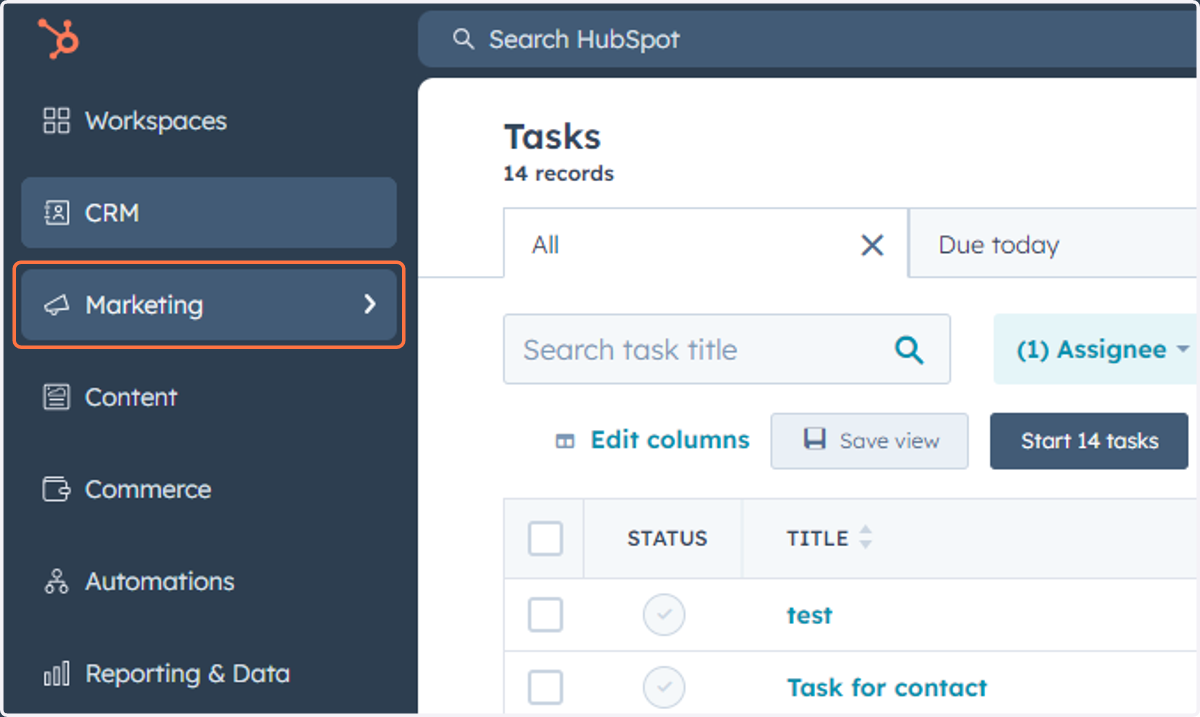This screenshot has width=1200, height=717.
Task: Click the Automations workflow icon
Action: [x=57, y=581]
